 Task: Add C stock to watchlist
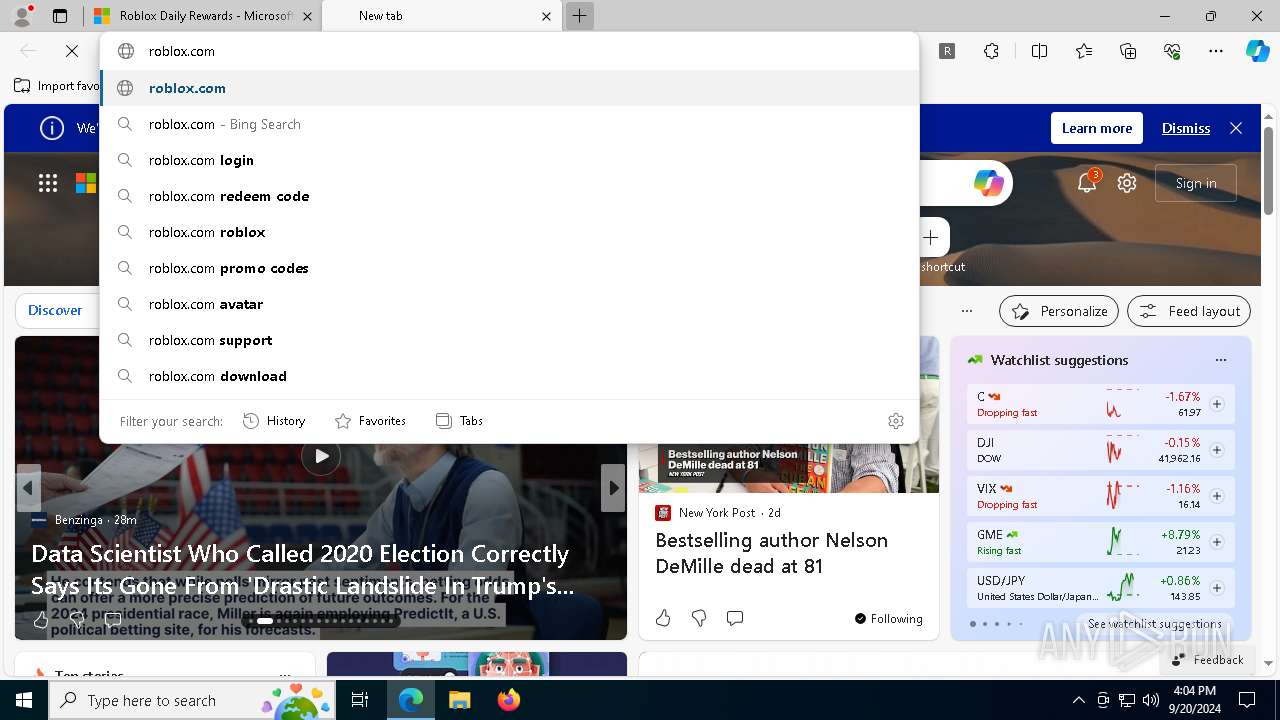1217,404
